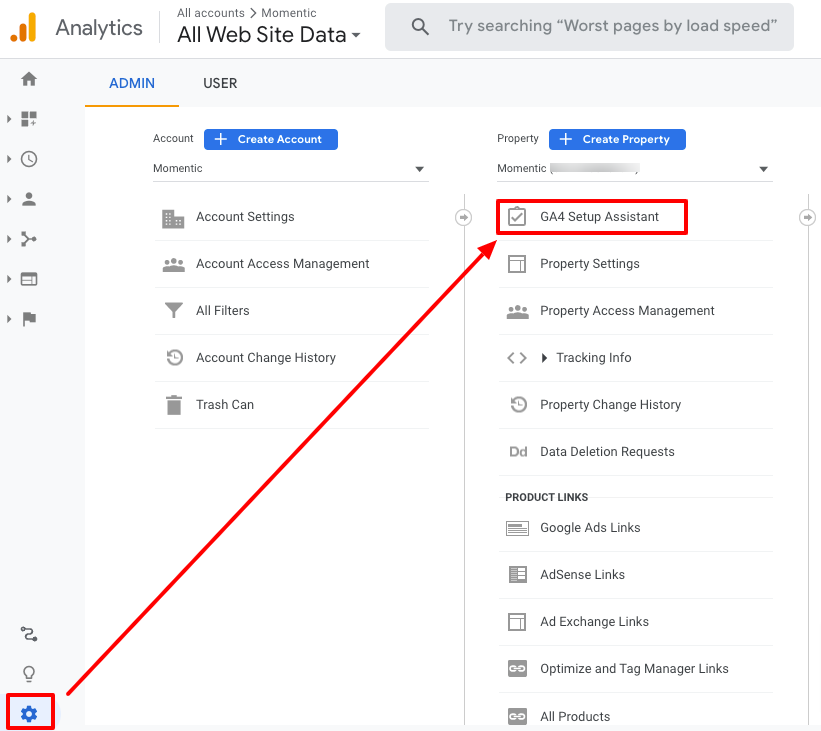Open the Account Momentic dropdown
Viewport: 821px width, 731px height.
coord(291,169)
